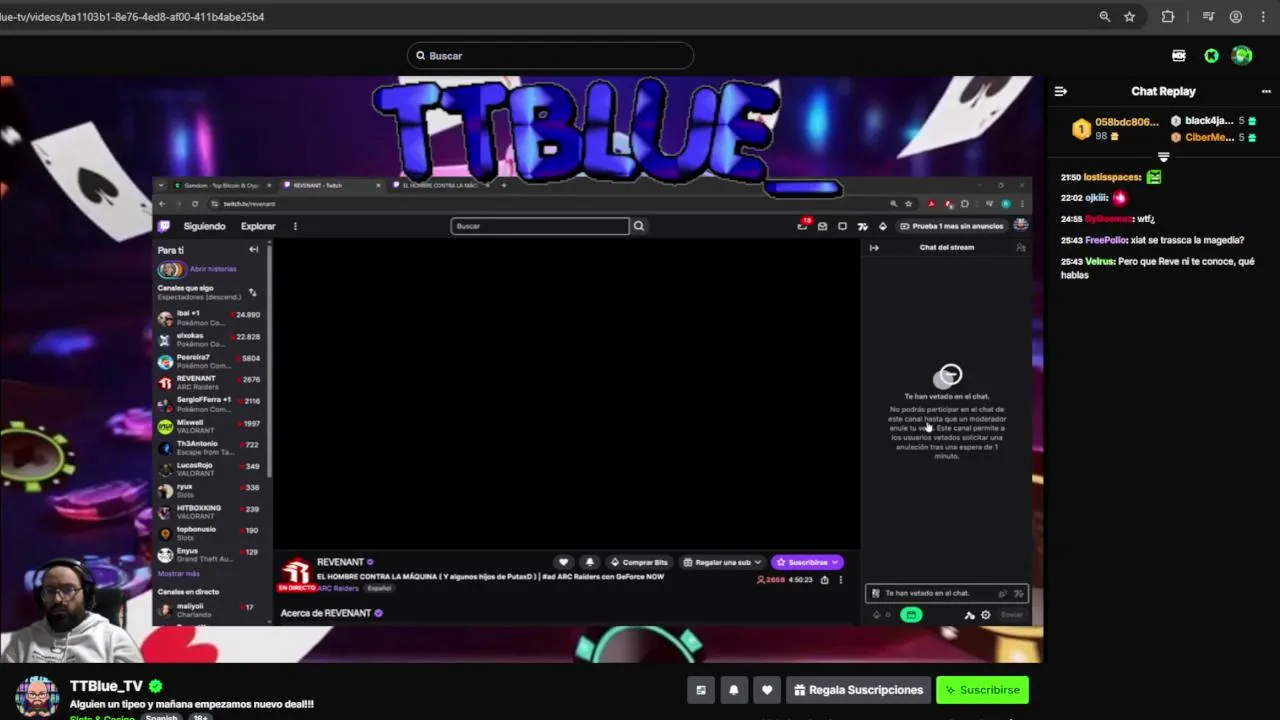Collapse Twitch Para ti sidebar arrow

pyautogui.click(x=254, y=249)
